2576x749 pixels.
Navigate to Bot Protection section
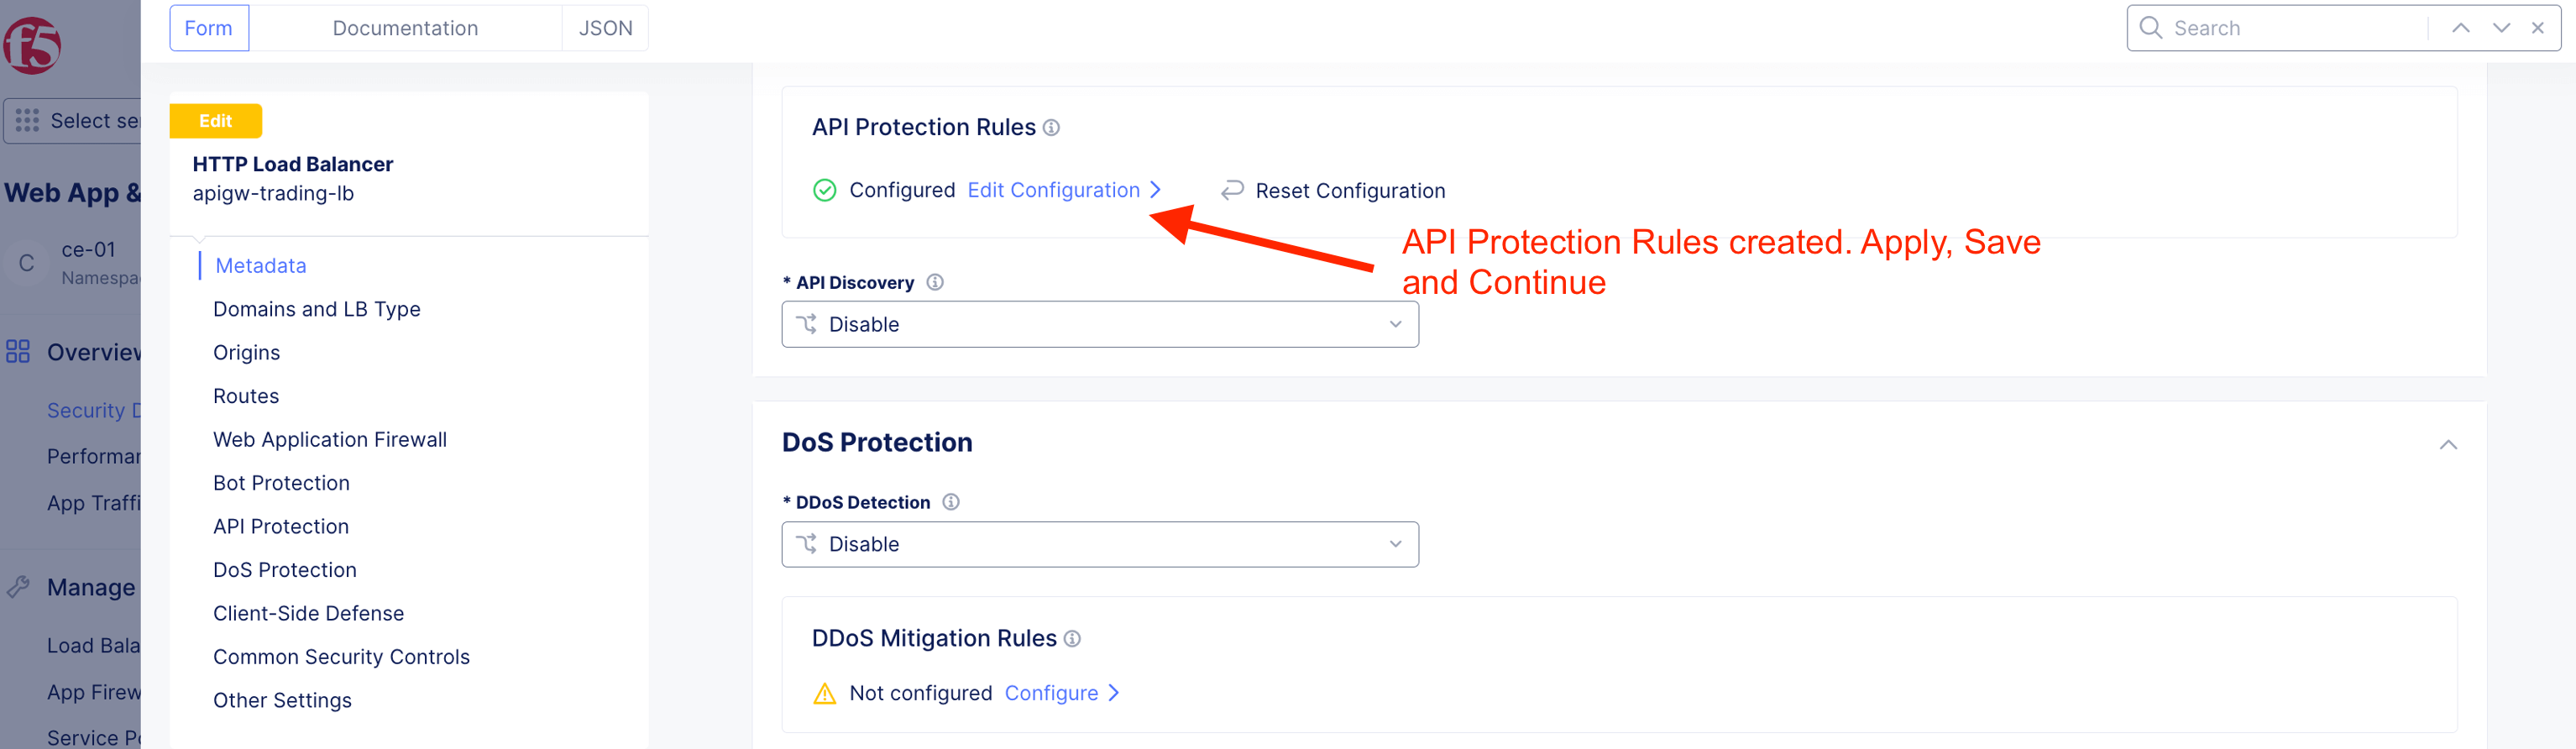(x=281, y=483)
